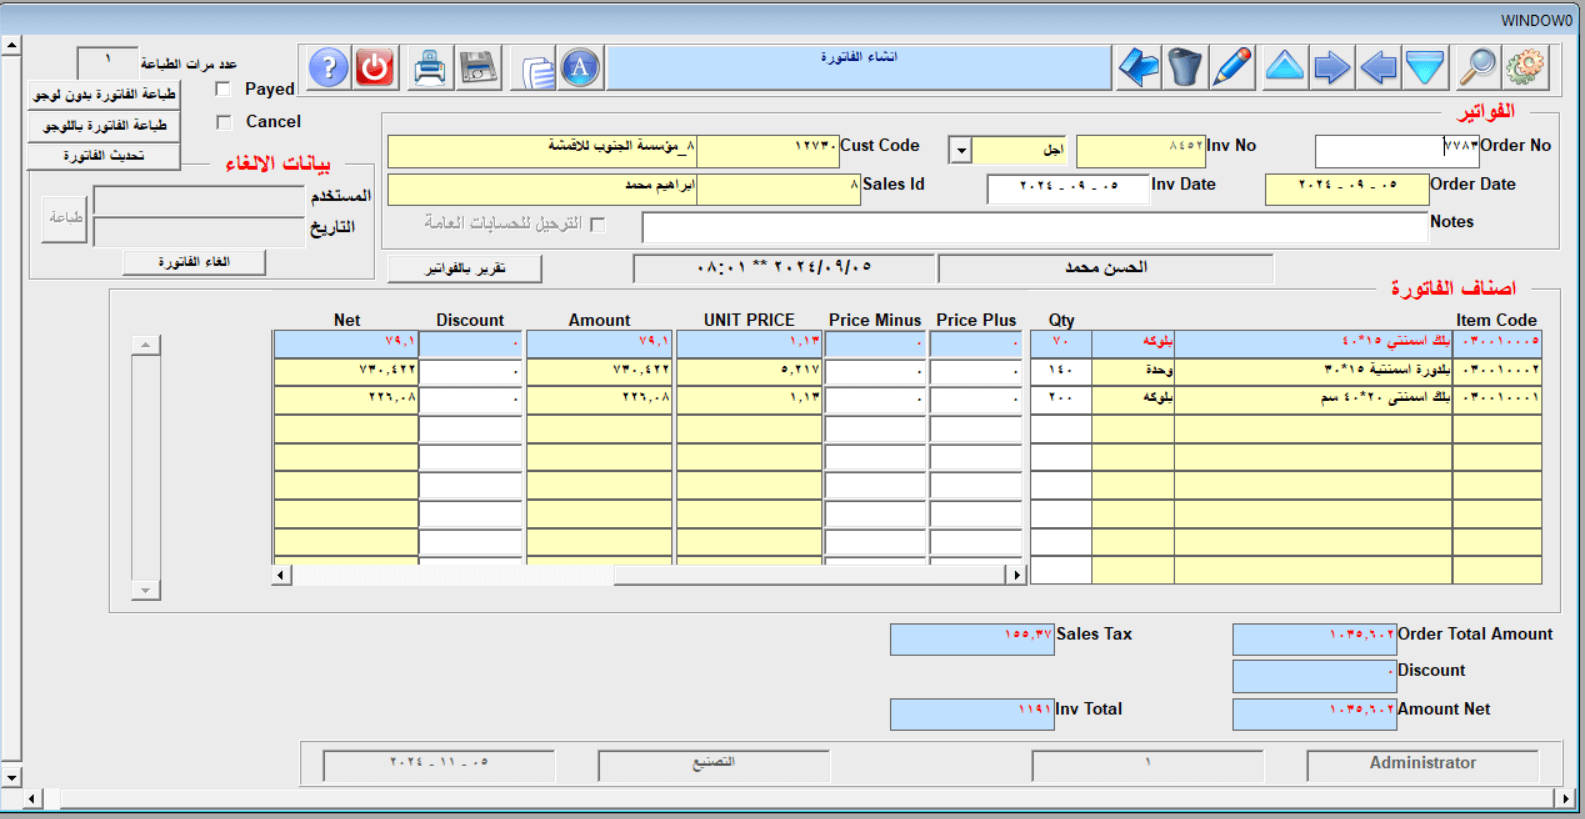Tick the Cancel checkbox
The image size is (1585, 819).
click(223, 122)
